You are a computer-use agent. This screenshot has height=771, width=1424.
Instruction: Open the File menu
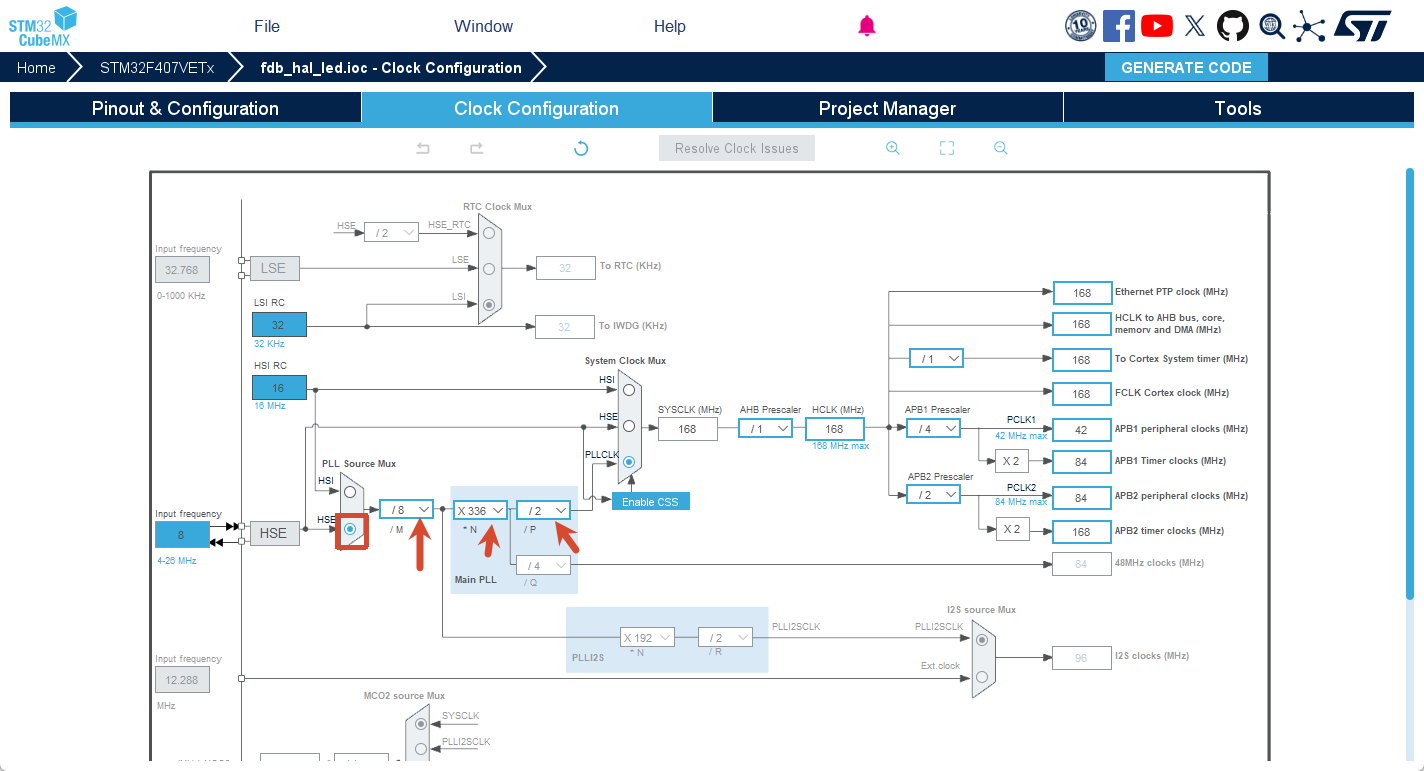point(267,26)
